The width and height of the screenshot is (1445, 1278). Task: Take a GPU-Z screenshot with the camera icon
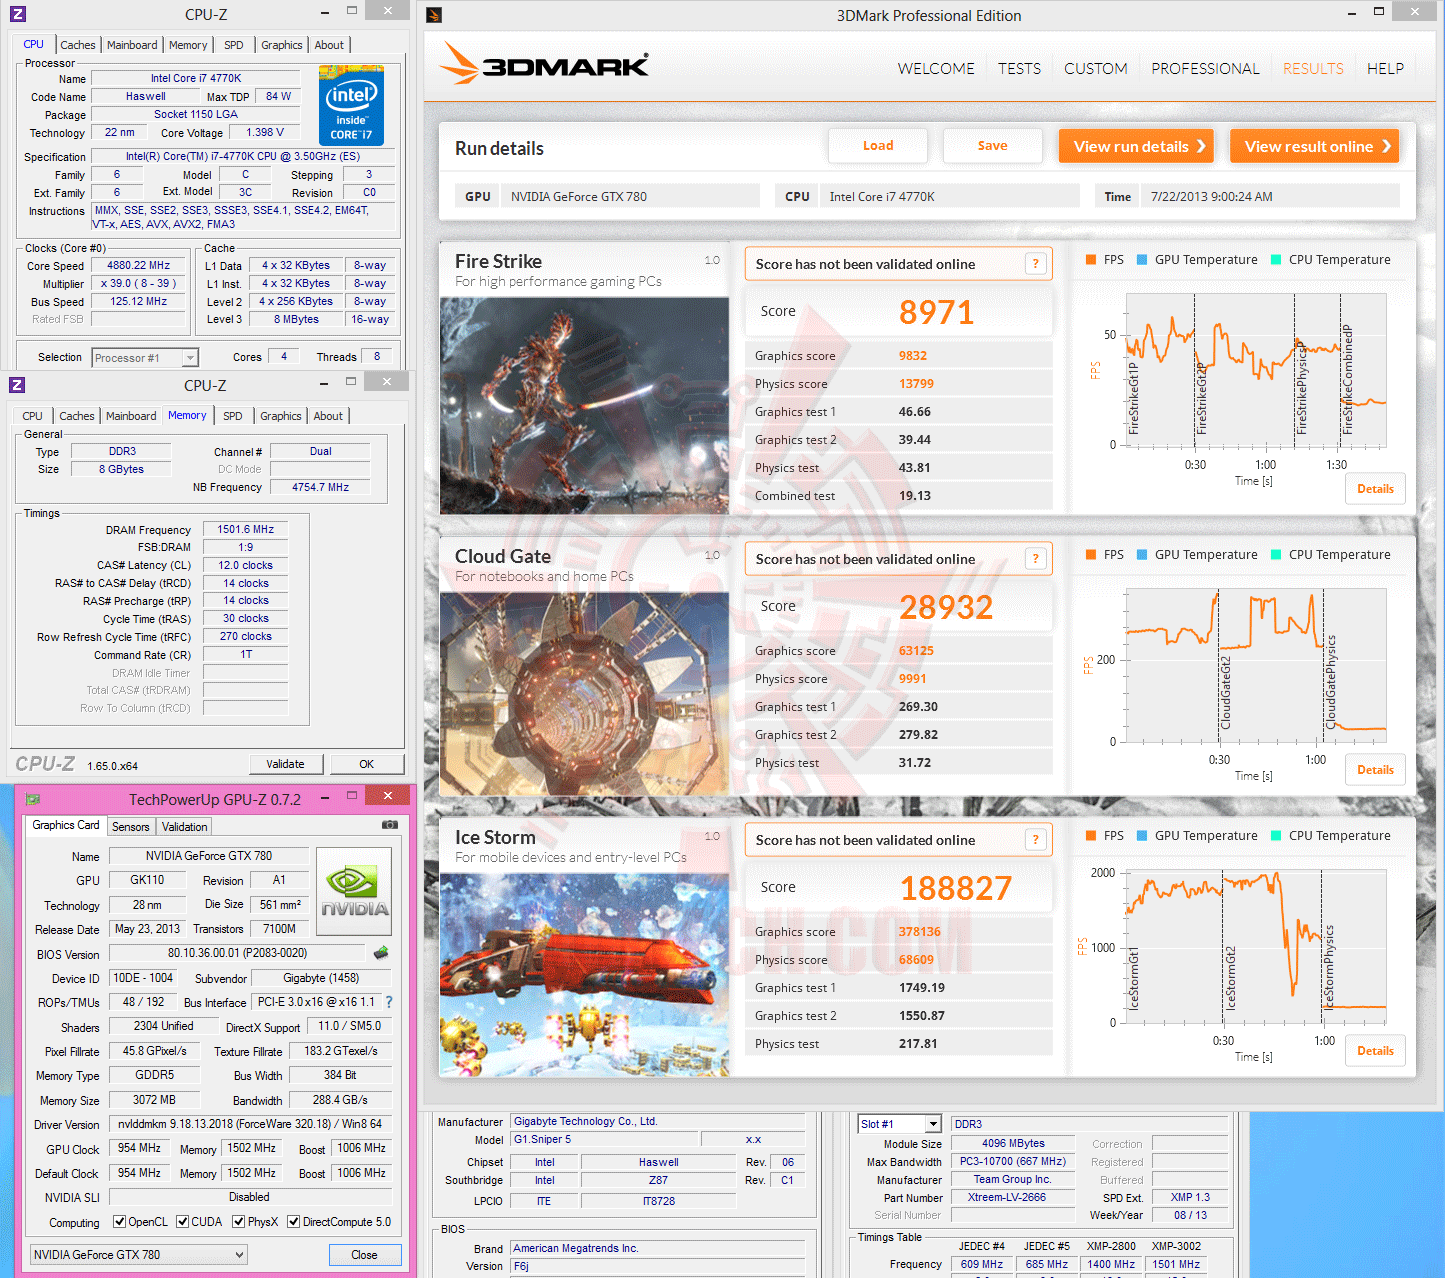[x=390, y=825]
